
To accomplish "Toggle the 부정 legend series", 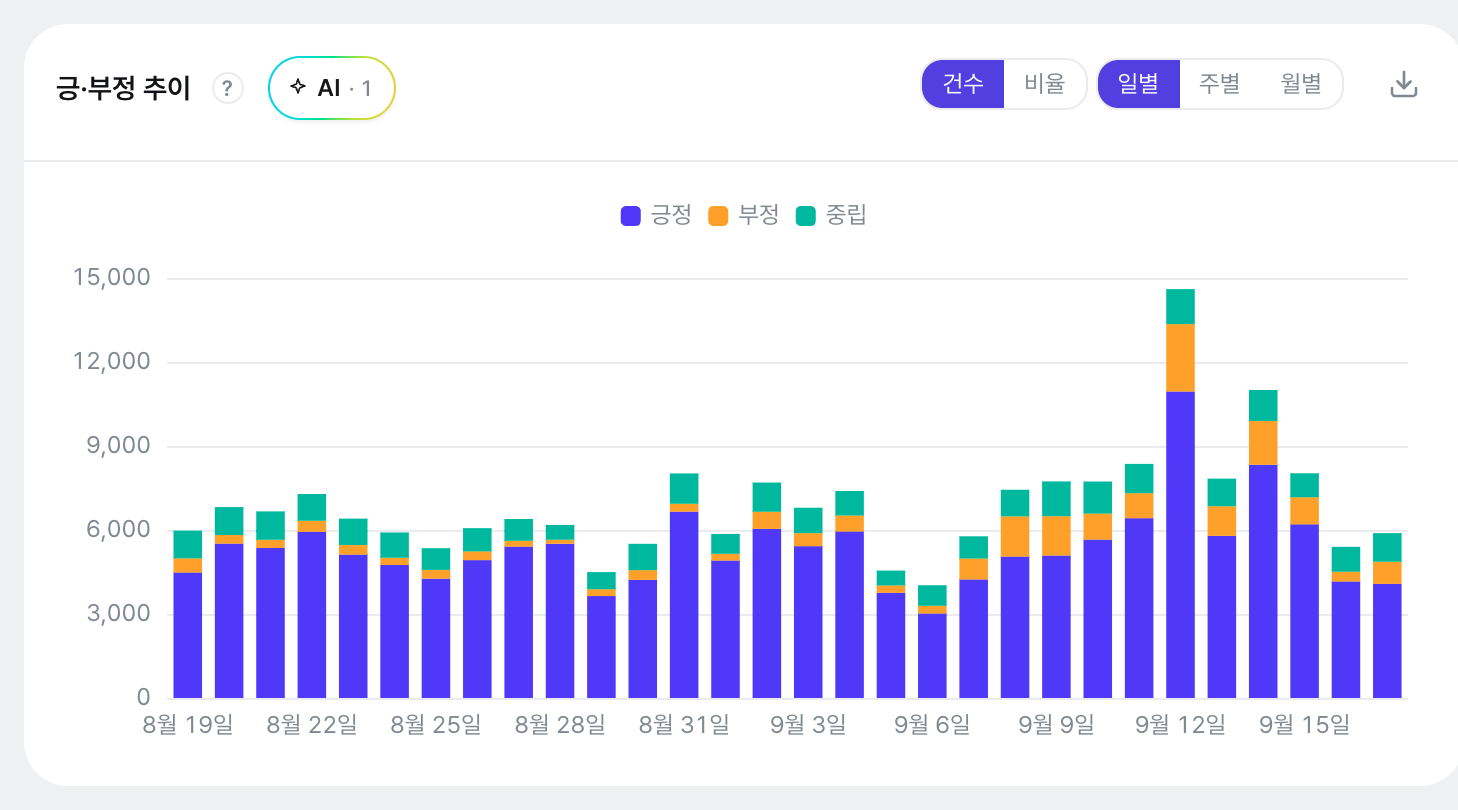I will click(743, 215).
